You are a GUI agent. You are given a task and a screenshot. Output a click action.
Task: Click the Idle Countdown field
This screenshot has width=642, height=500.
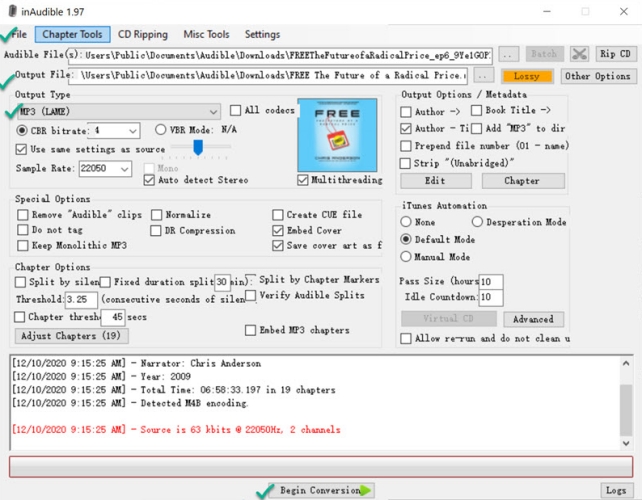[x=491, y=297]
